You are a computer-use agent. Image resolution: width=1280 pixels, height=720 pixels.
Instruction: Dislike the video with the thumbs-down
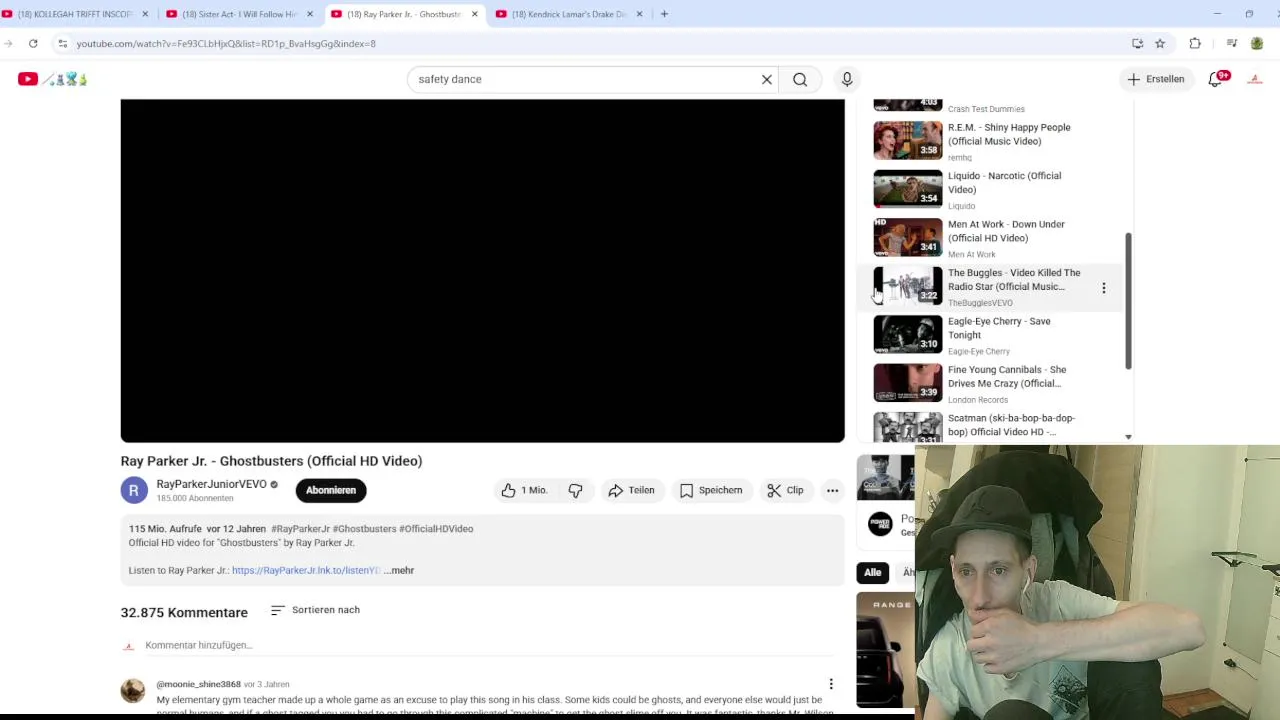point(575,490)
